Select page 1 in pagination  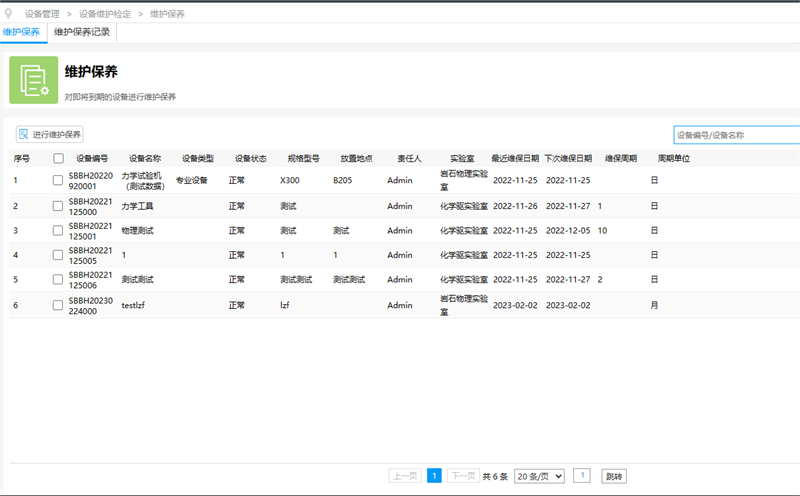coord(434,476)
